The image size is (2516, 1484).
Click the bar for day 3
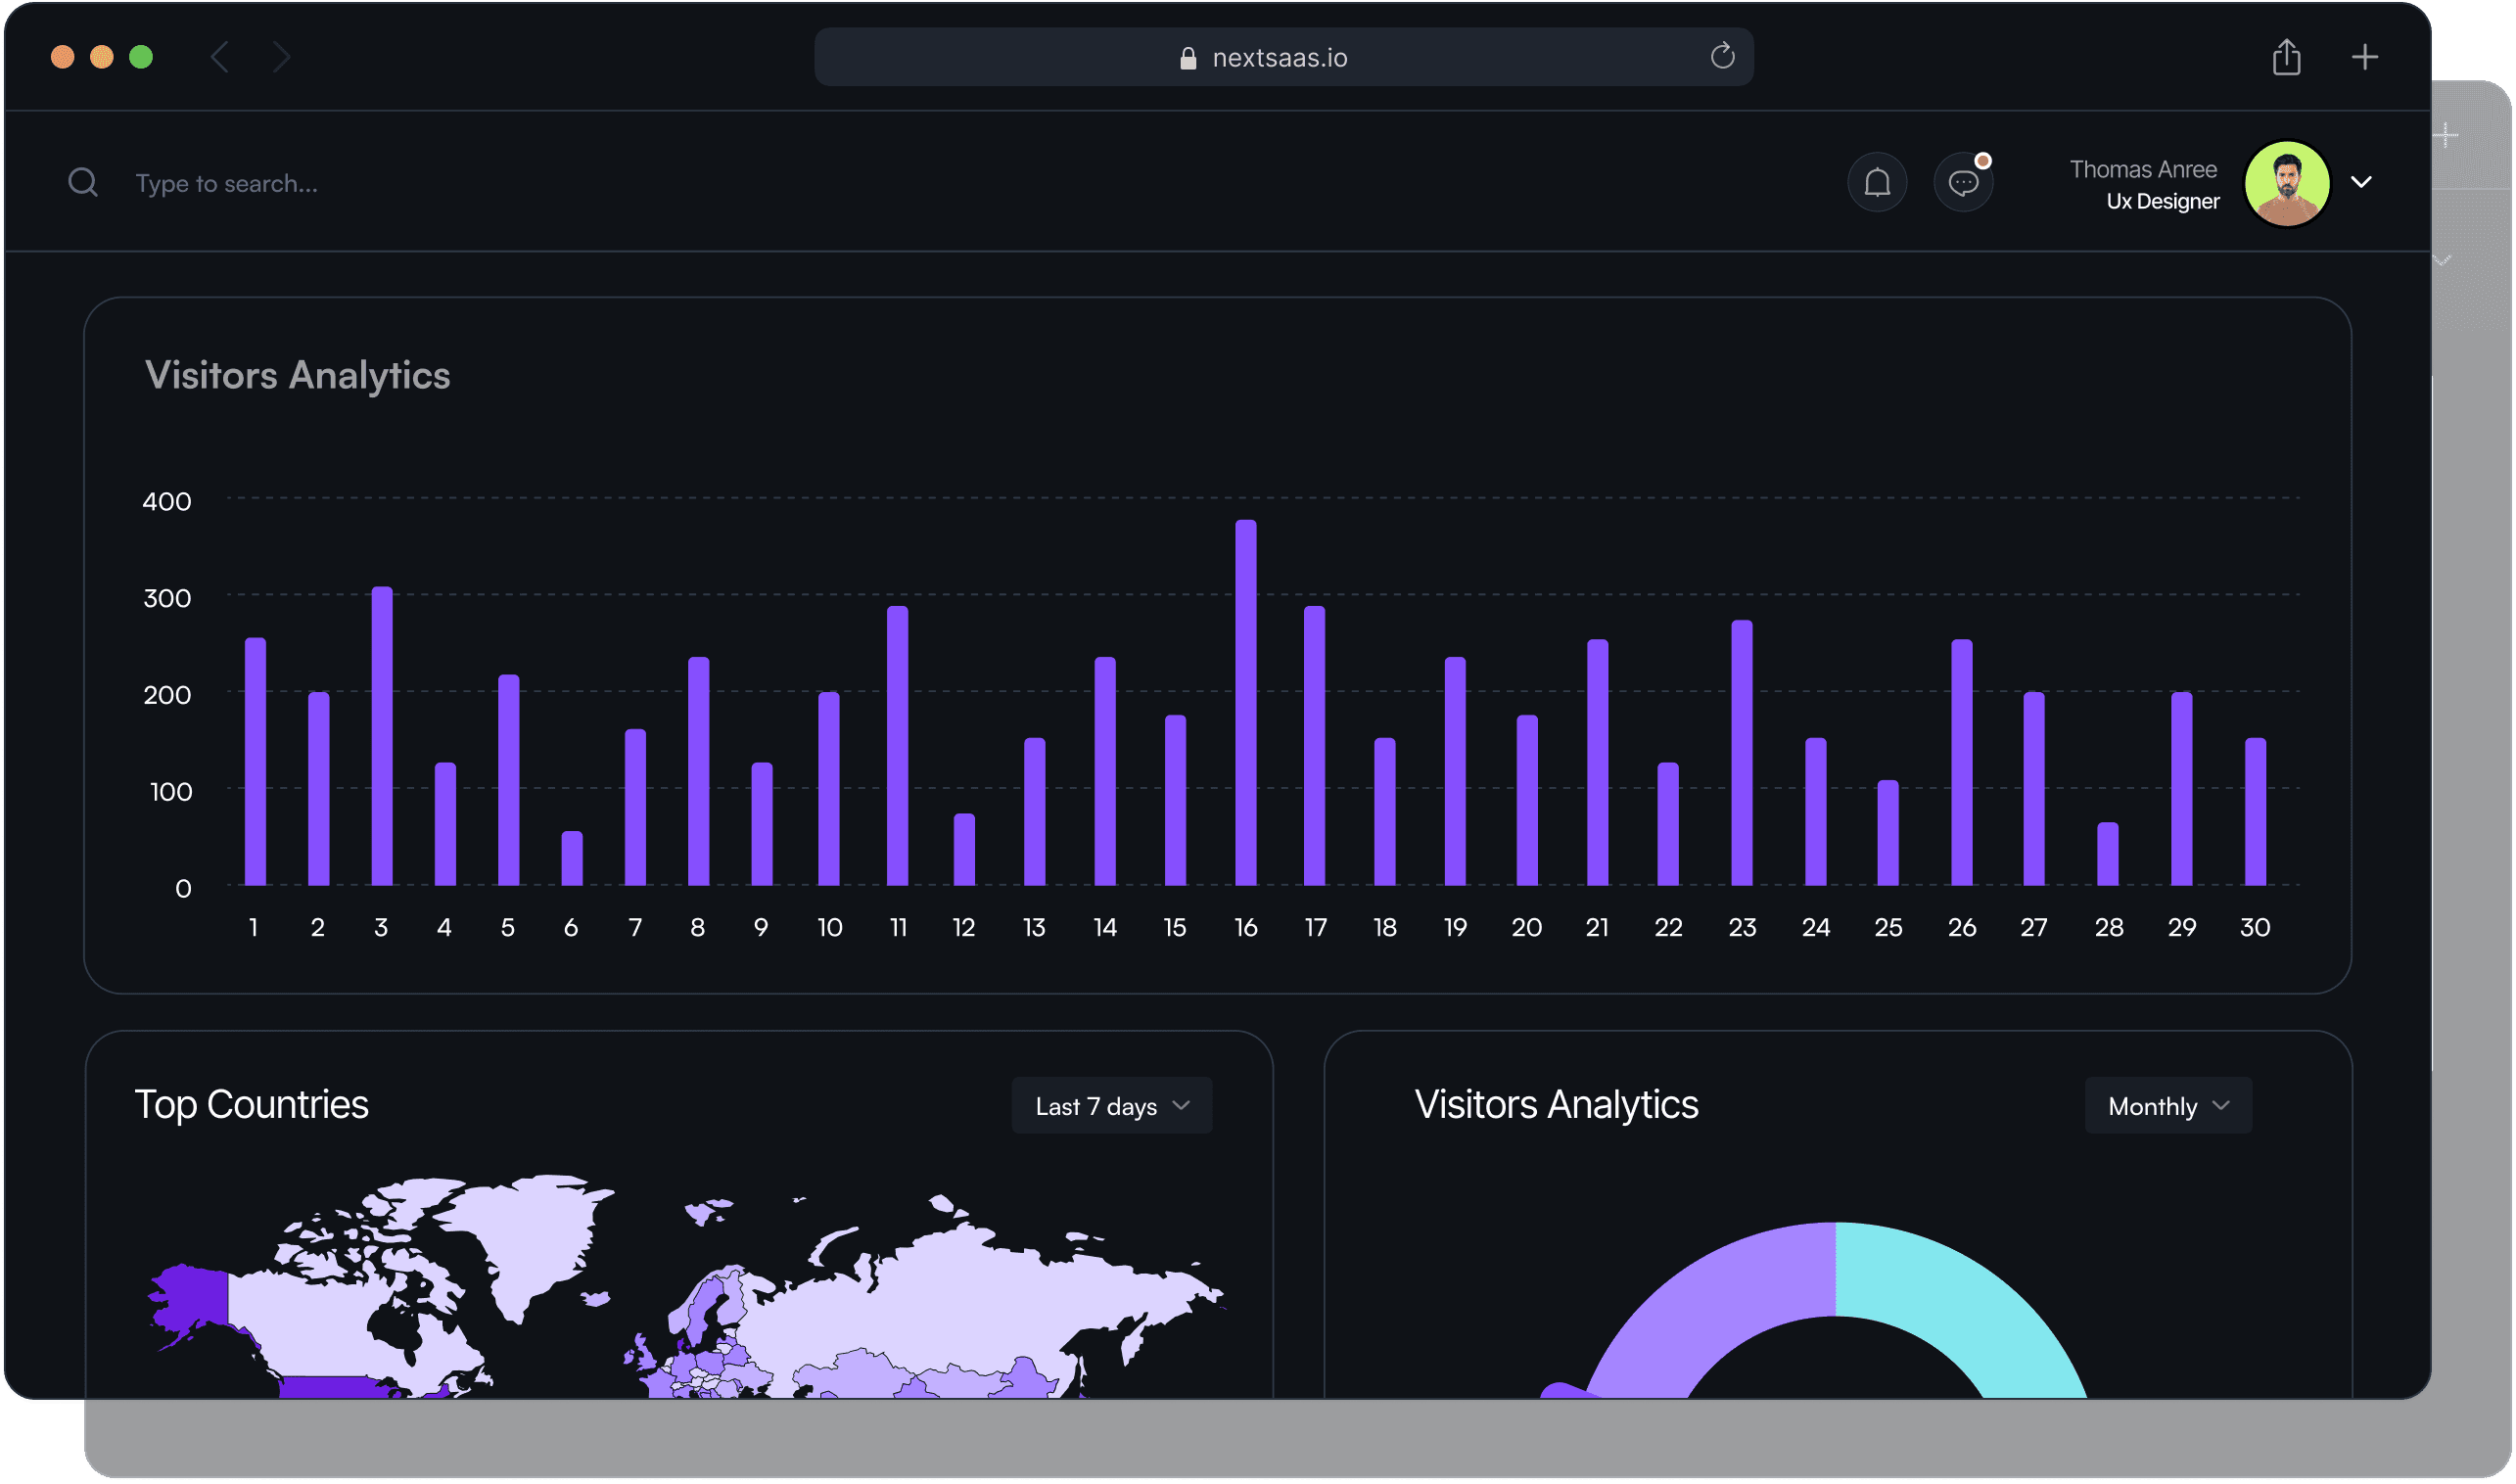point(381,736)
